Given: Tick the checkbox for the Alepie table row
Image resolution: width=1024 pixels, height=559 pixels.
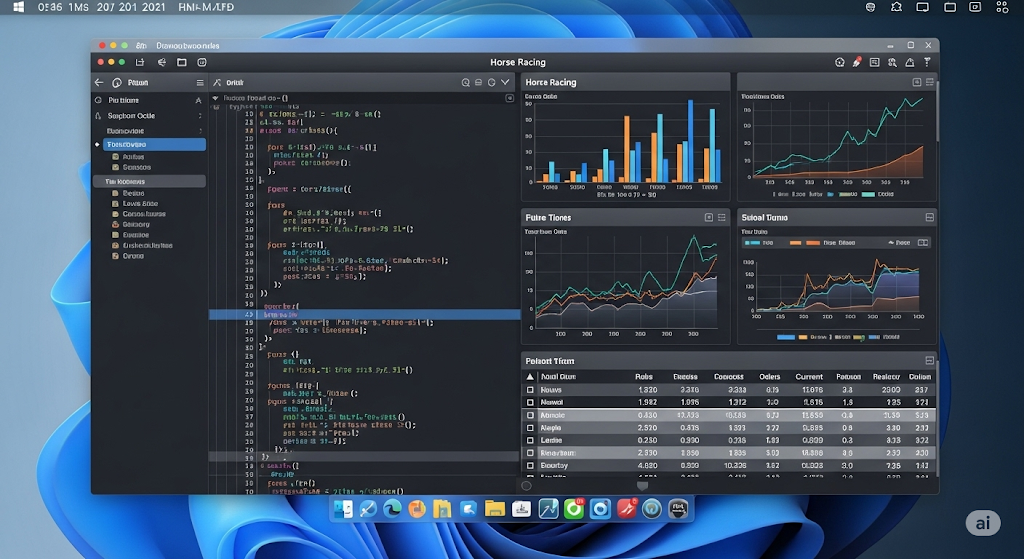Looking at the screenshot, I should pos(530,427).
